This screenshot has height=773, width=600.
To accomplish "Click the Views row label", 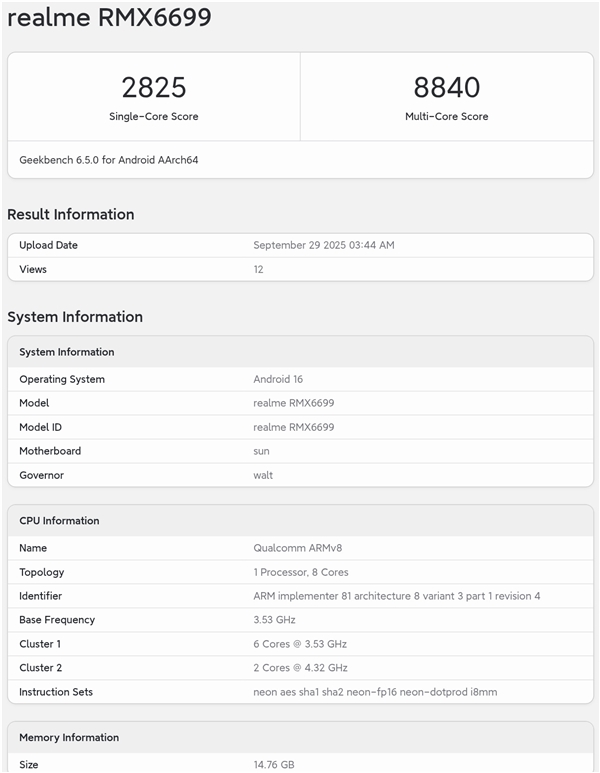I will (33, 269).
